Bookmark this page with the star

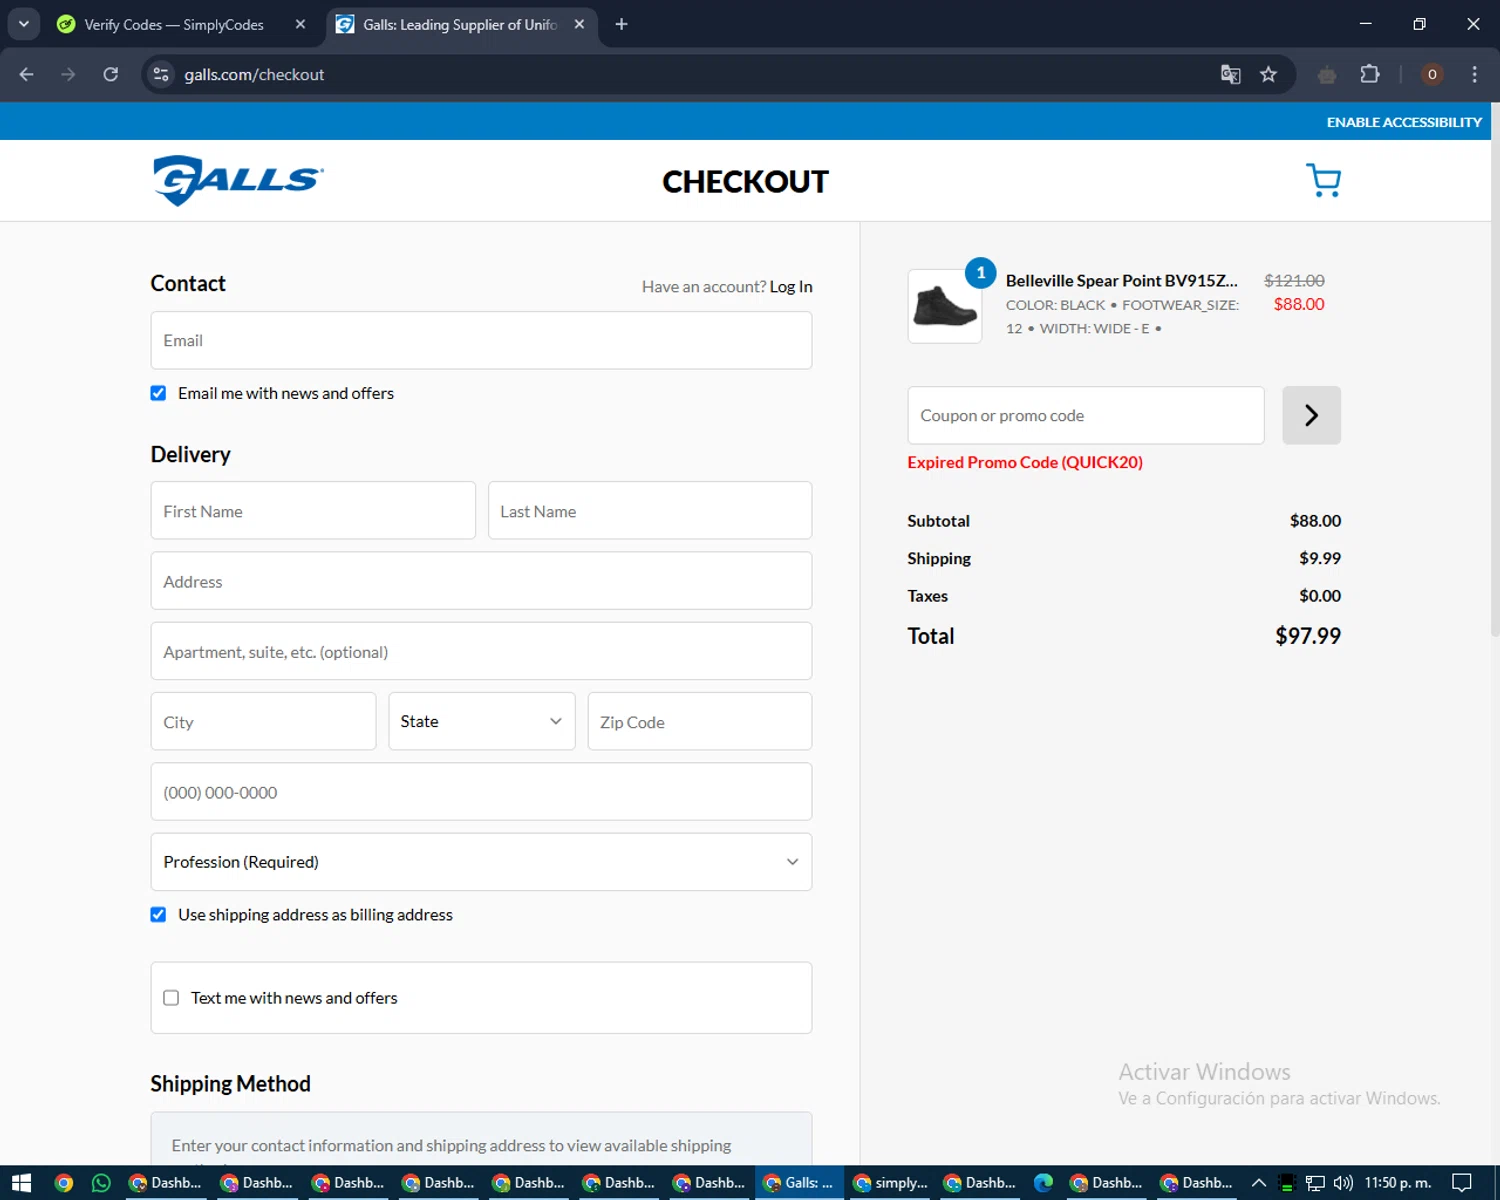[1269, 74]
